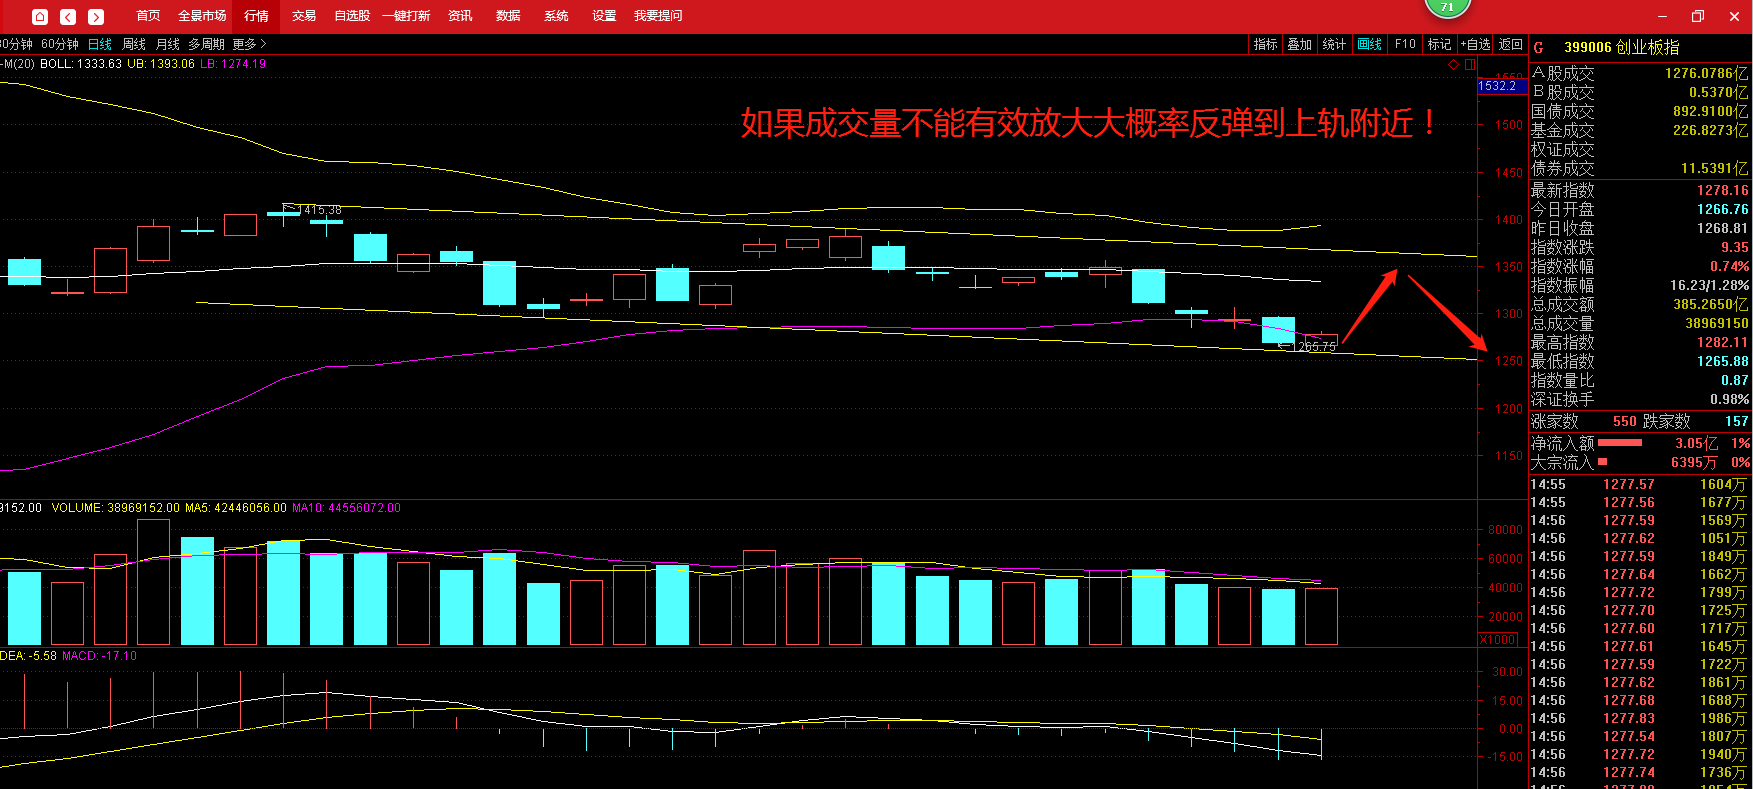Click the back arrow navigation icon
The height and width of the screenshot is (789, 1753).
(x=68, y=16)
